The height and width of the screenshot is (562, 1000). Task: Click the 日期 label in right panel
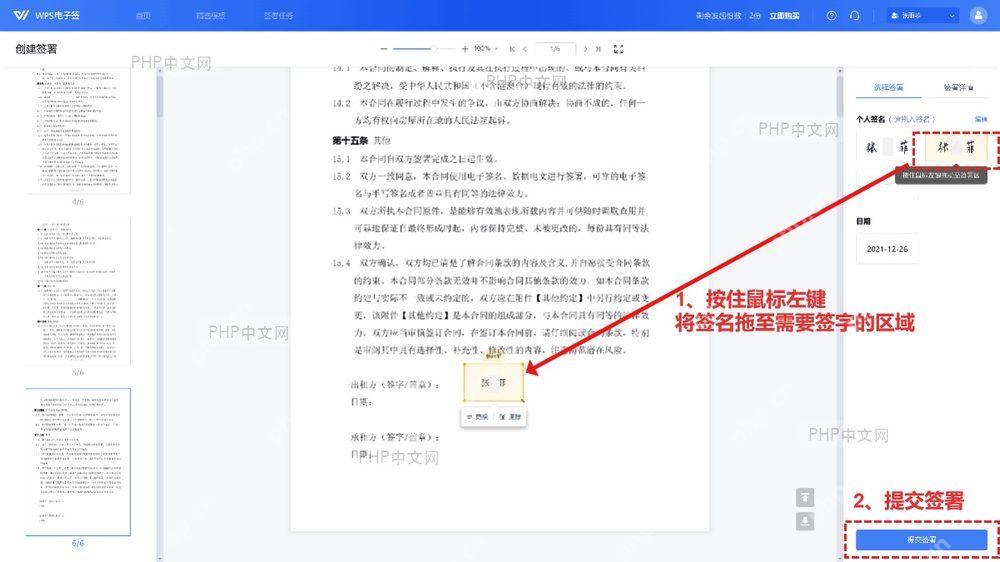(x=863, y=221)
